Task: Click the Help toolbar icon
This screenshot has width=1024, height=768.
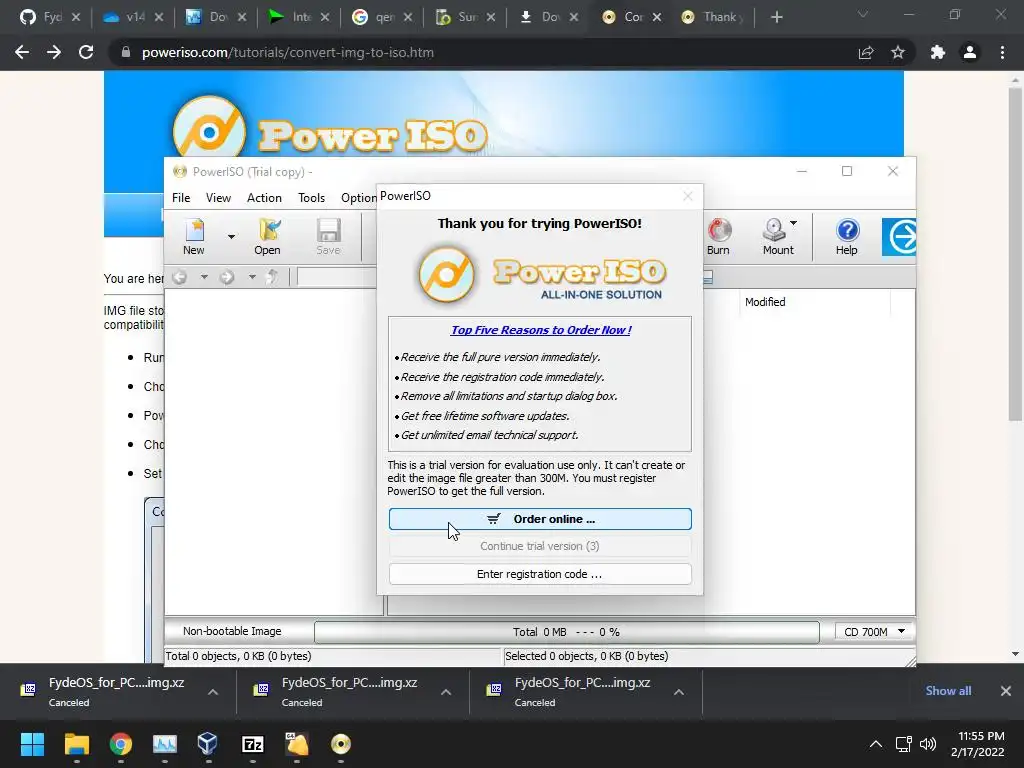Action: [x=847, y=236]
